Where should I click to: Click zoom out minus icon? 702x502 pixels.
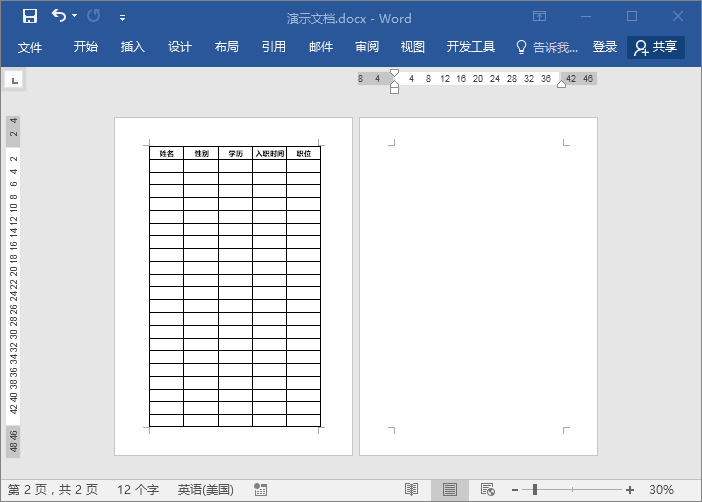(x=514, y=489)
